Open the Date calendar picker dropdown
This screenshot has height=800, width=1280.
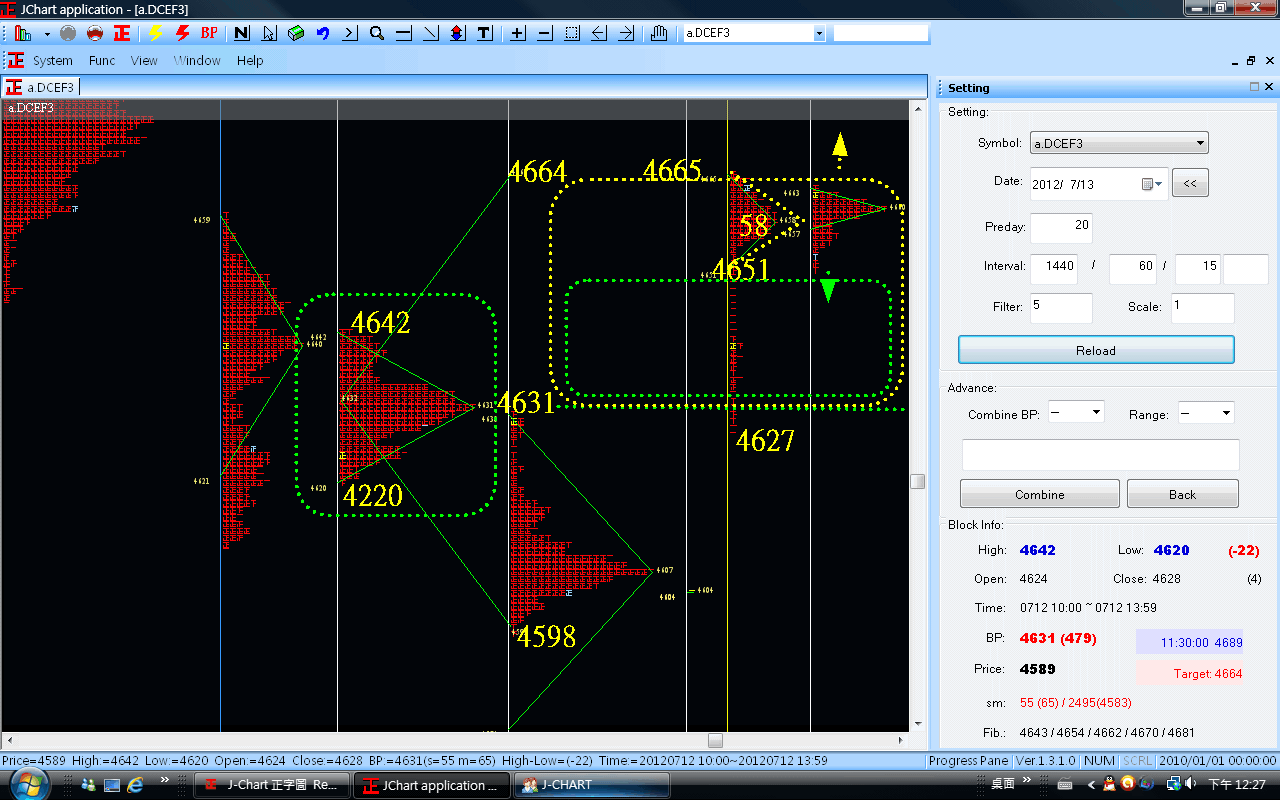coord(1152,184)
